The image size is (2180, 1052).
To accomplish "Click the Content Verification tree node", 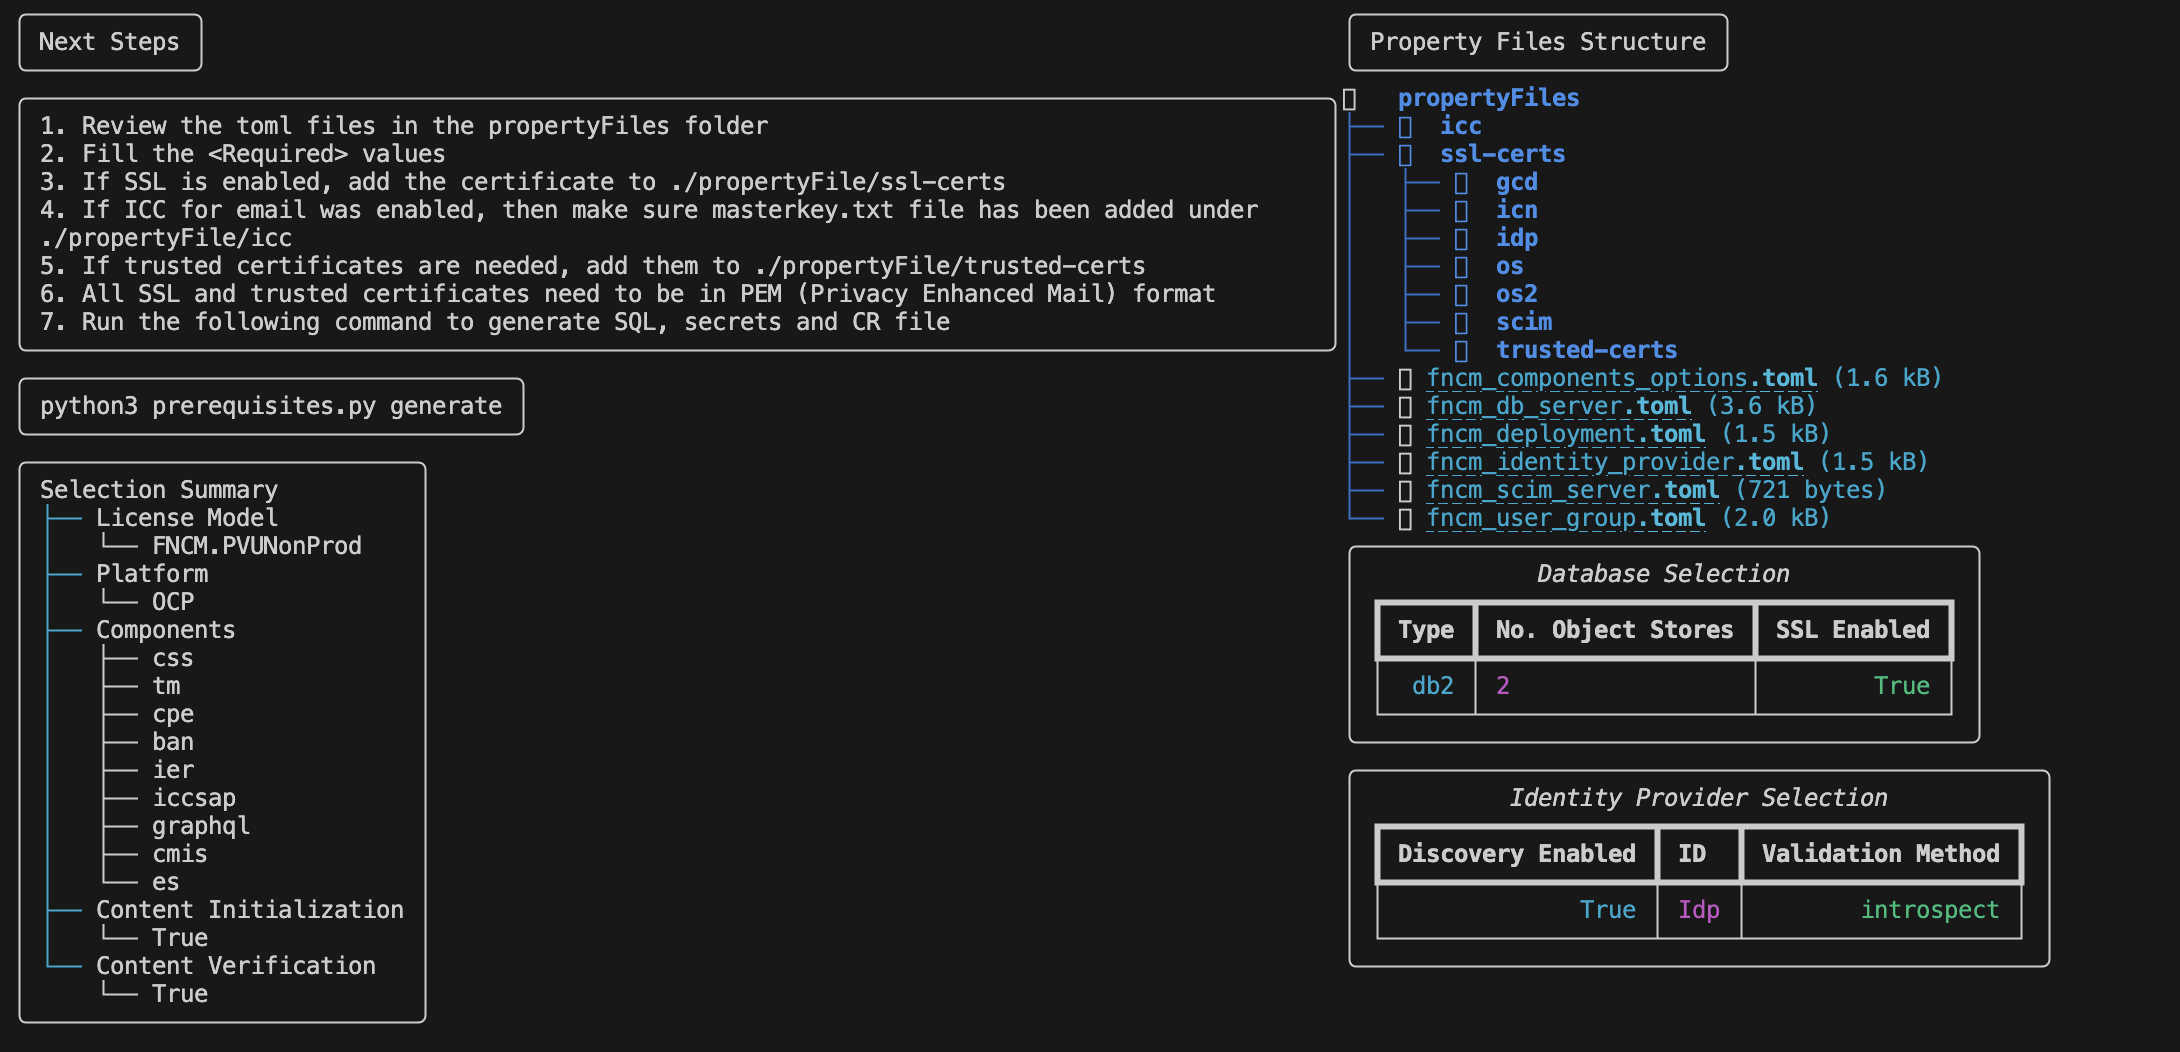I will (236, 966).
